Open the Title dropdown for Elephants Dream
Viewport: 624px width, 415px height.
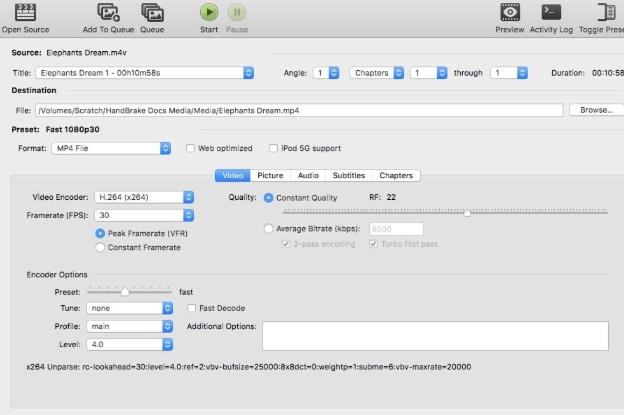pos(145,73)
